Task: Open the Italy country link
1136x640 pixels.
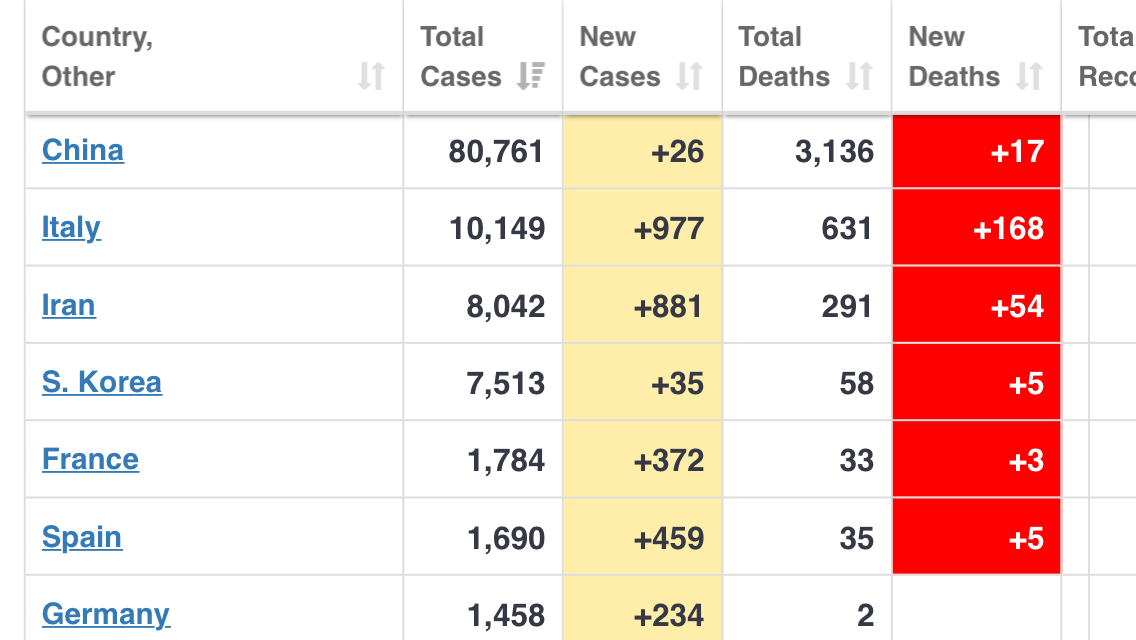Action: point(71,227)
